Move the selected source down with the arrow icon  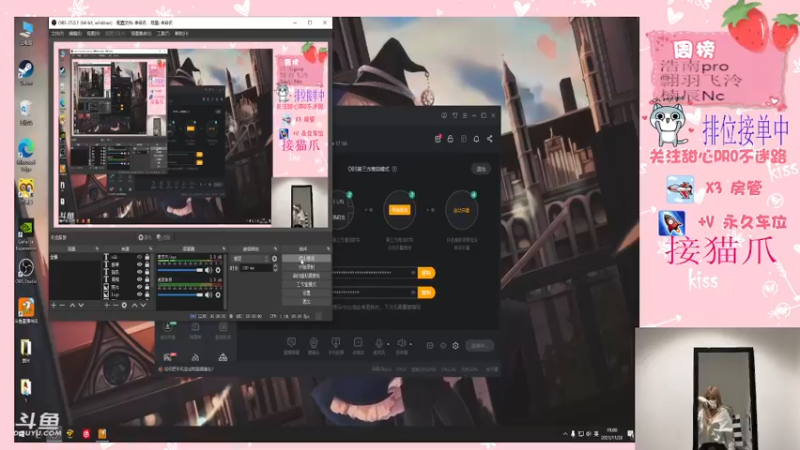143,305
